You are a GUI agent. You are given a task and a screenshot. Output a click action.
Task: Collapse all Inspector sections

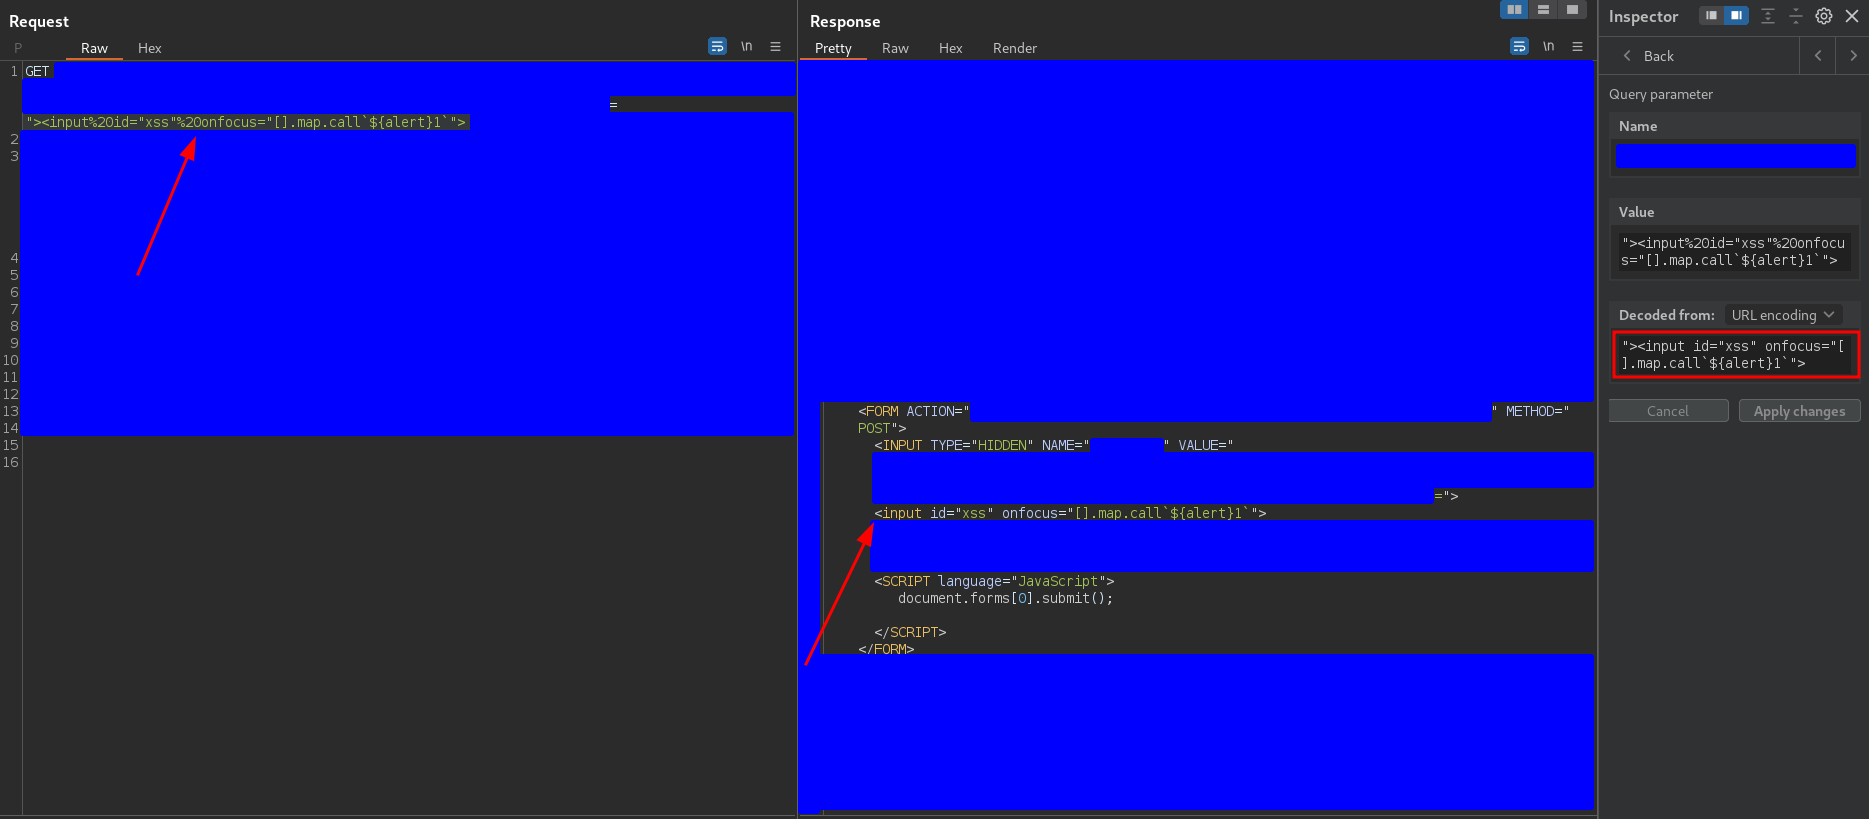(x=1796, y=16)
